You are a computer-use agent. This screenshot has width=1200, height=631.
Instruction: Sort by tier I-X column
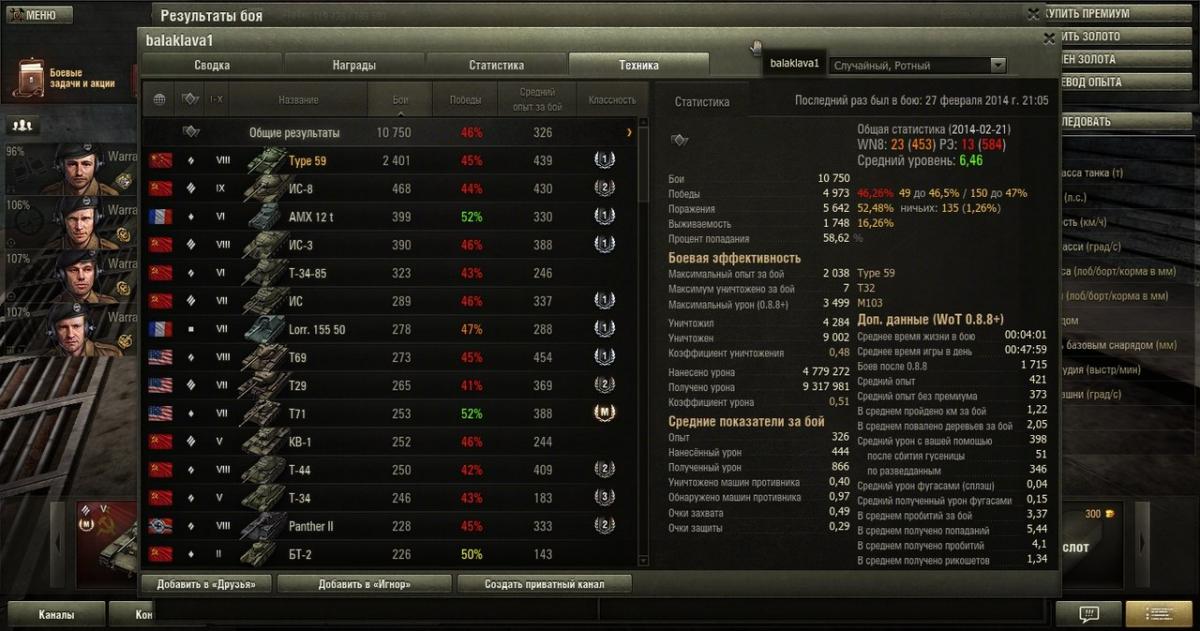coord(217,99)
